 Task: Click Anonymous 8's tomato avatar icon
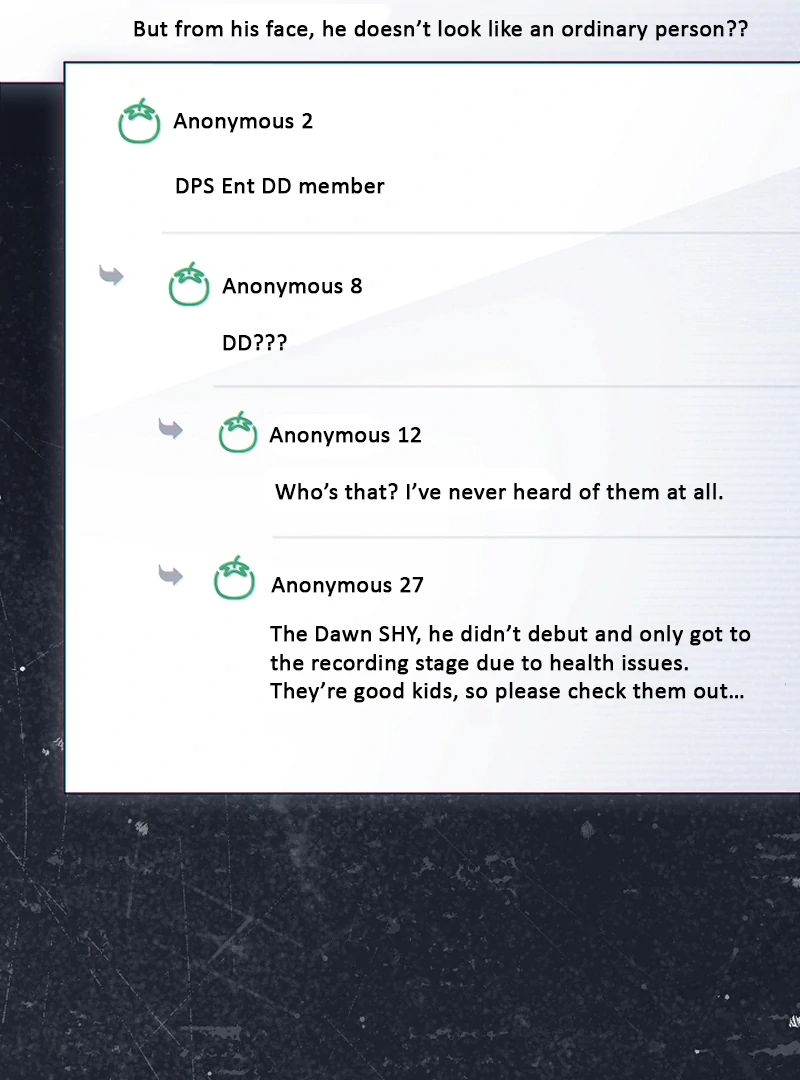tap(189, 284)
